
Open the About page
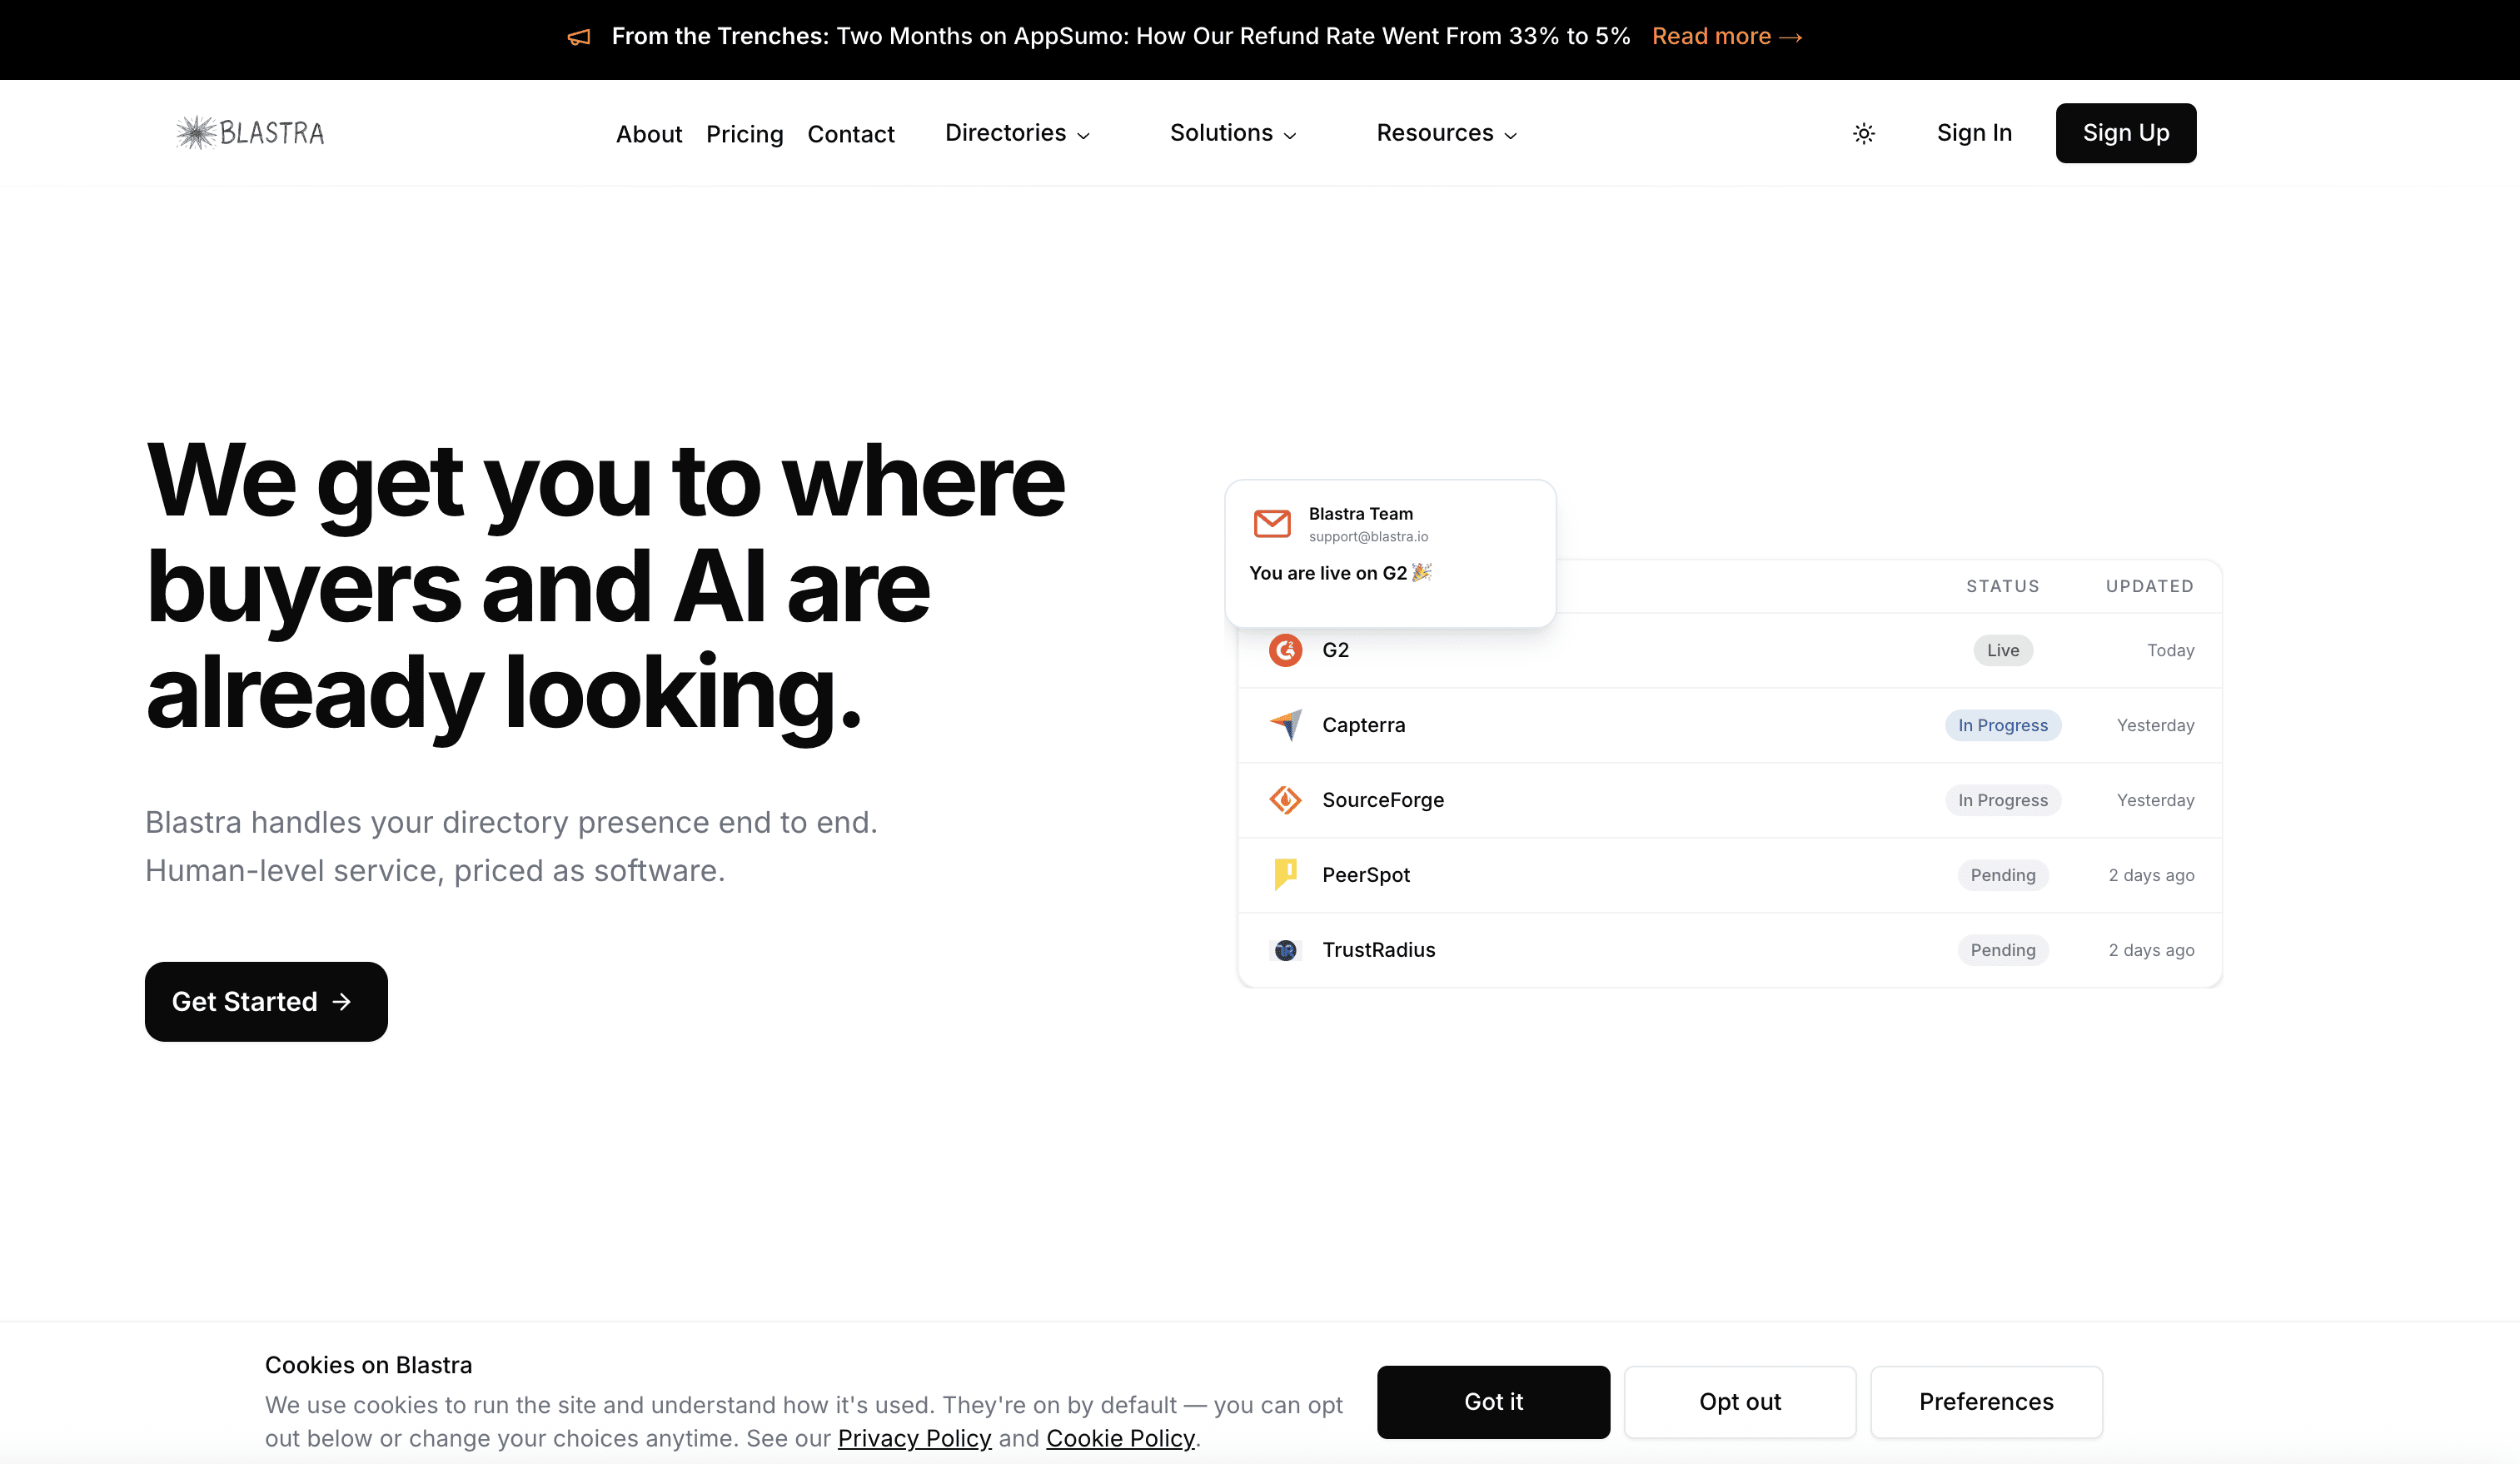point(649,134)
